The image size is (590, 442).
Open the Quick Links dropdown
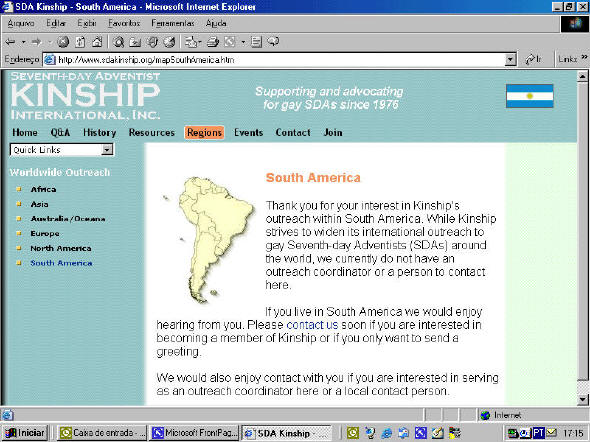pos(62,150)
